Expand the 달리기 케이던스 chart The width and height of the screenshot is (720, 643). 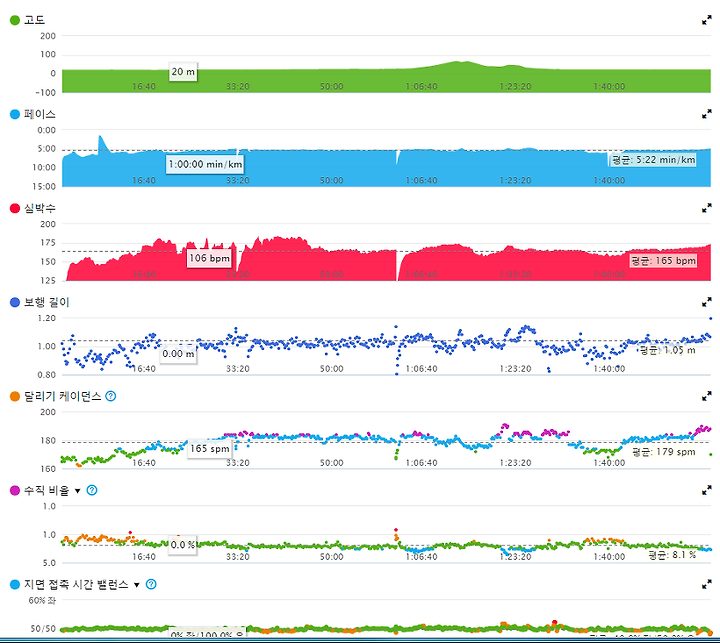coord(707,396)
